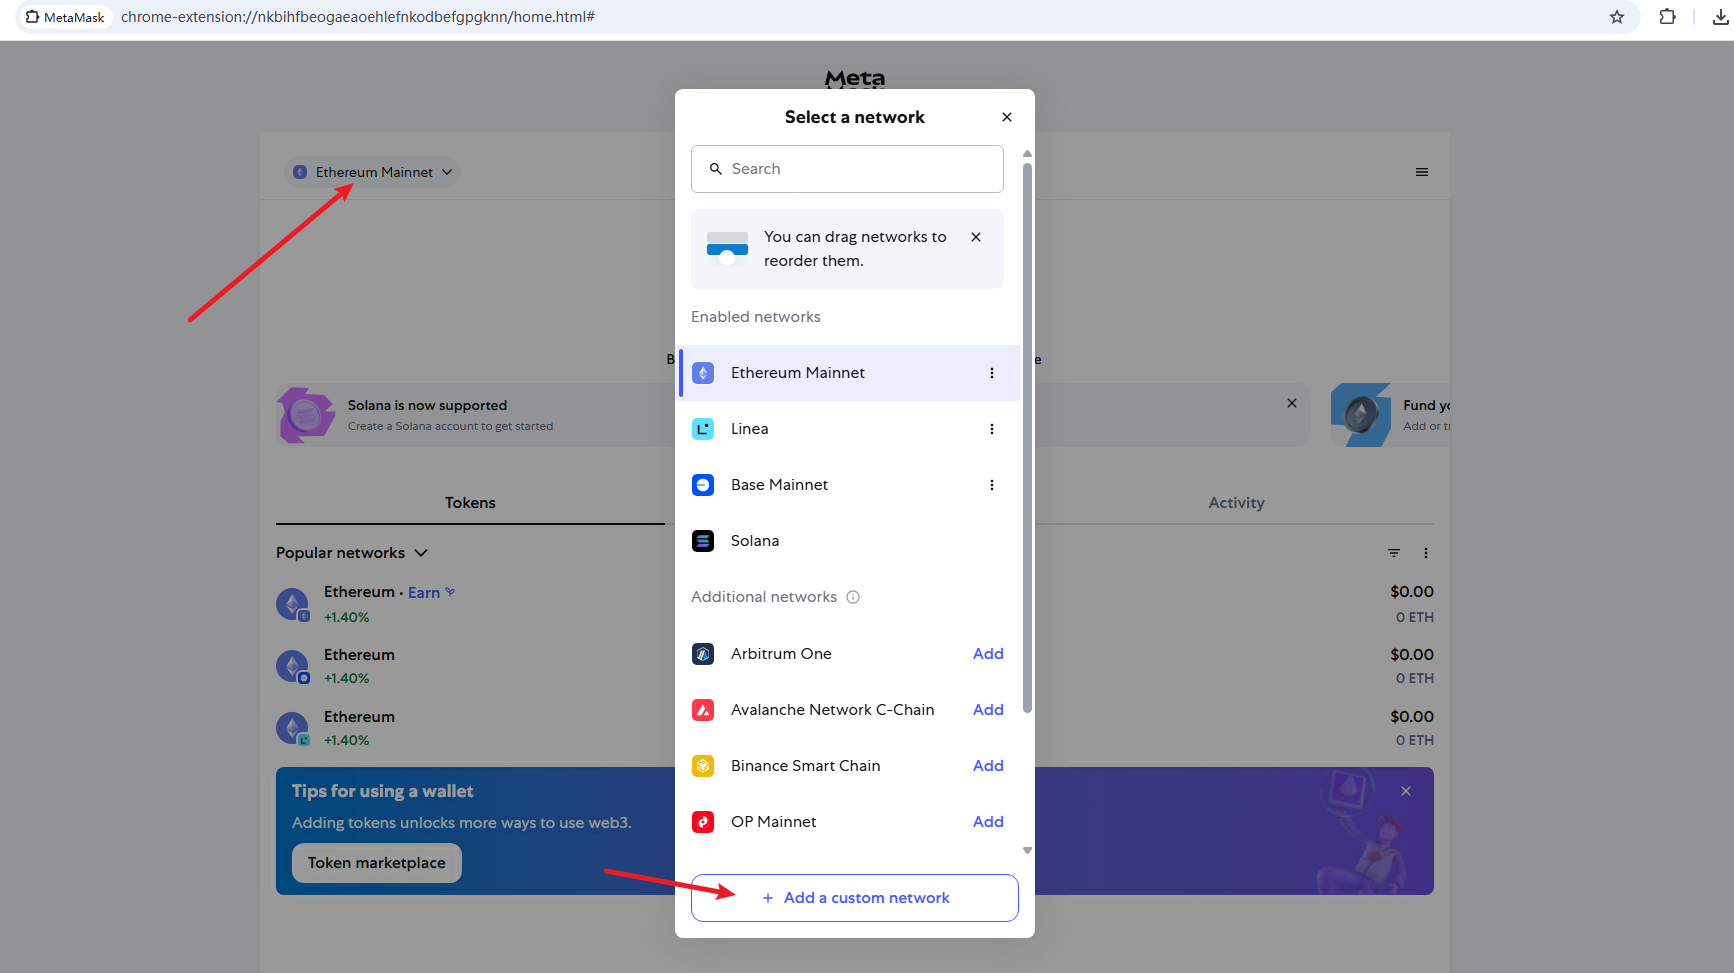Viewport: 1734px width, 973px height.
Task: Switch to the Activity tab
Action: pyautogui.click(x=1236, y=503)
